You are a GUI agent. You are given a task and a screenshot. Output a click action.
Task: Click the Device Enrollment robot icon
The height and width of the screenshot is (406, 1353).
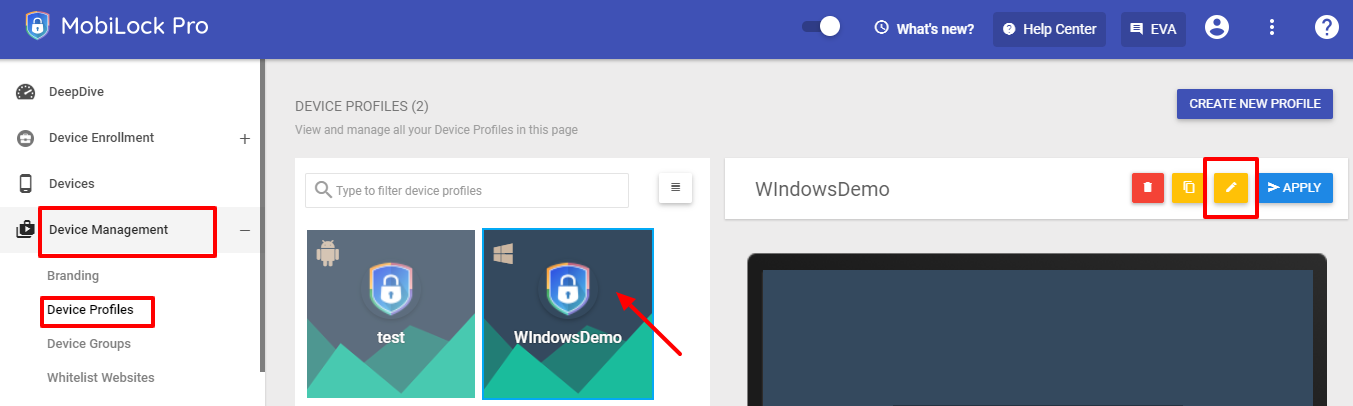pos(26,139)
